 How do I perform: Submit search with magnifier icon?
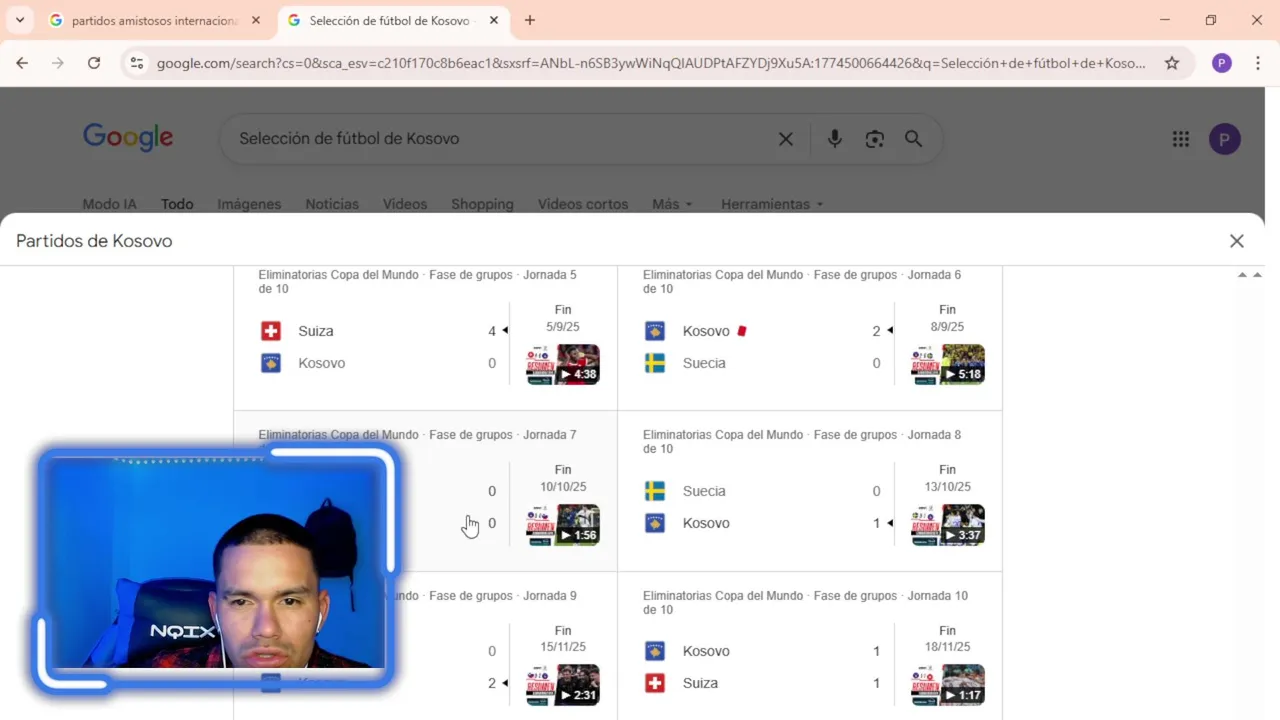pos(914,139)
